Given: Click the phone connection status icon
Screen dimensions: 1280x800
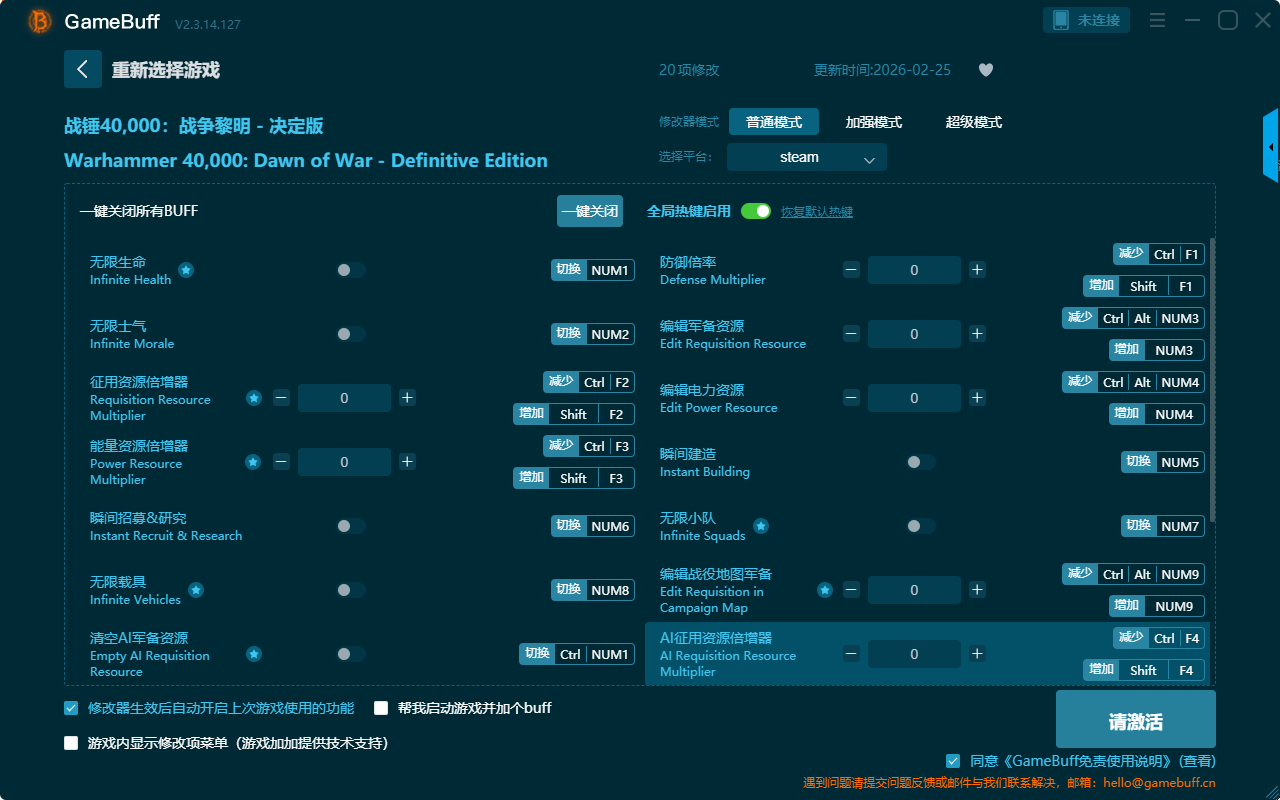Looking at the screenshot, I should 1060,20.
